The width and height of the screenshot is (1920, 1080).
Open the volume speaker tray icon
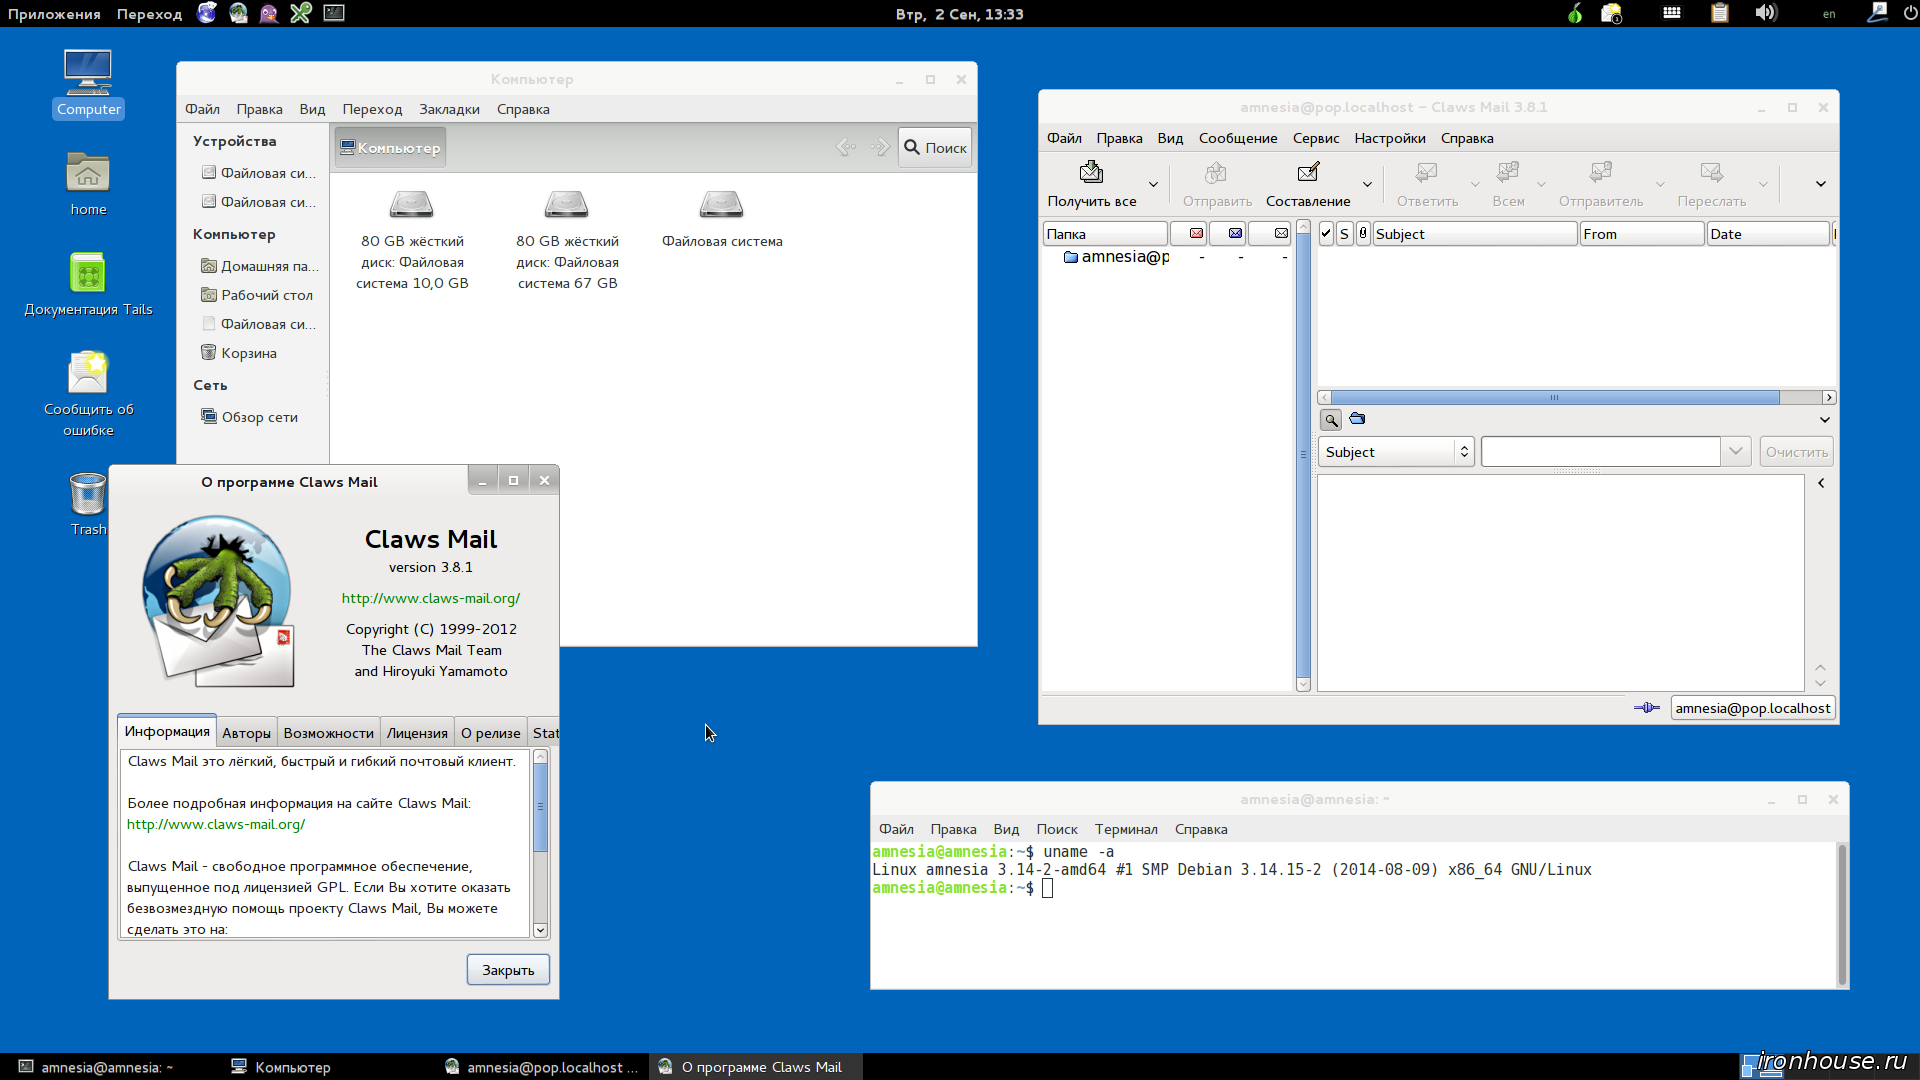point(1766,13)
